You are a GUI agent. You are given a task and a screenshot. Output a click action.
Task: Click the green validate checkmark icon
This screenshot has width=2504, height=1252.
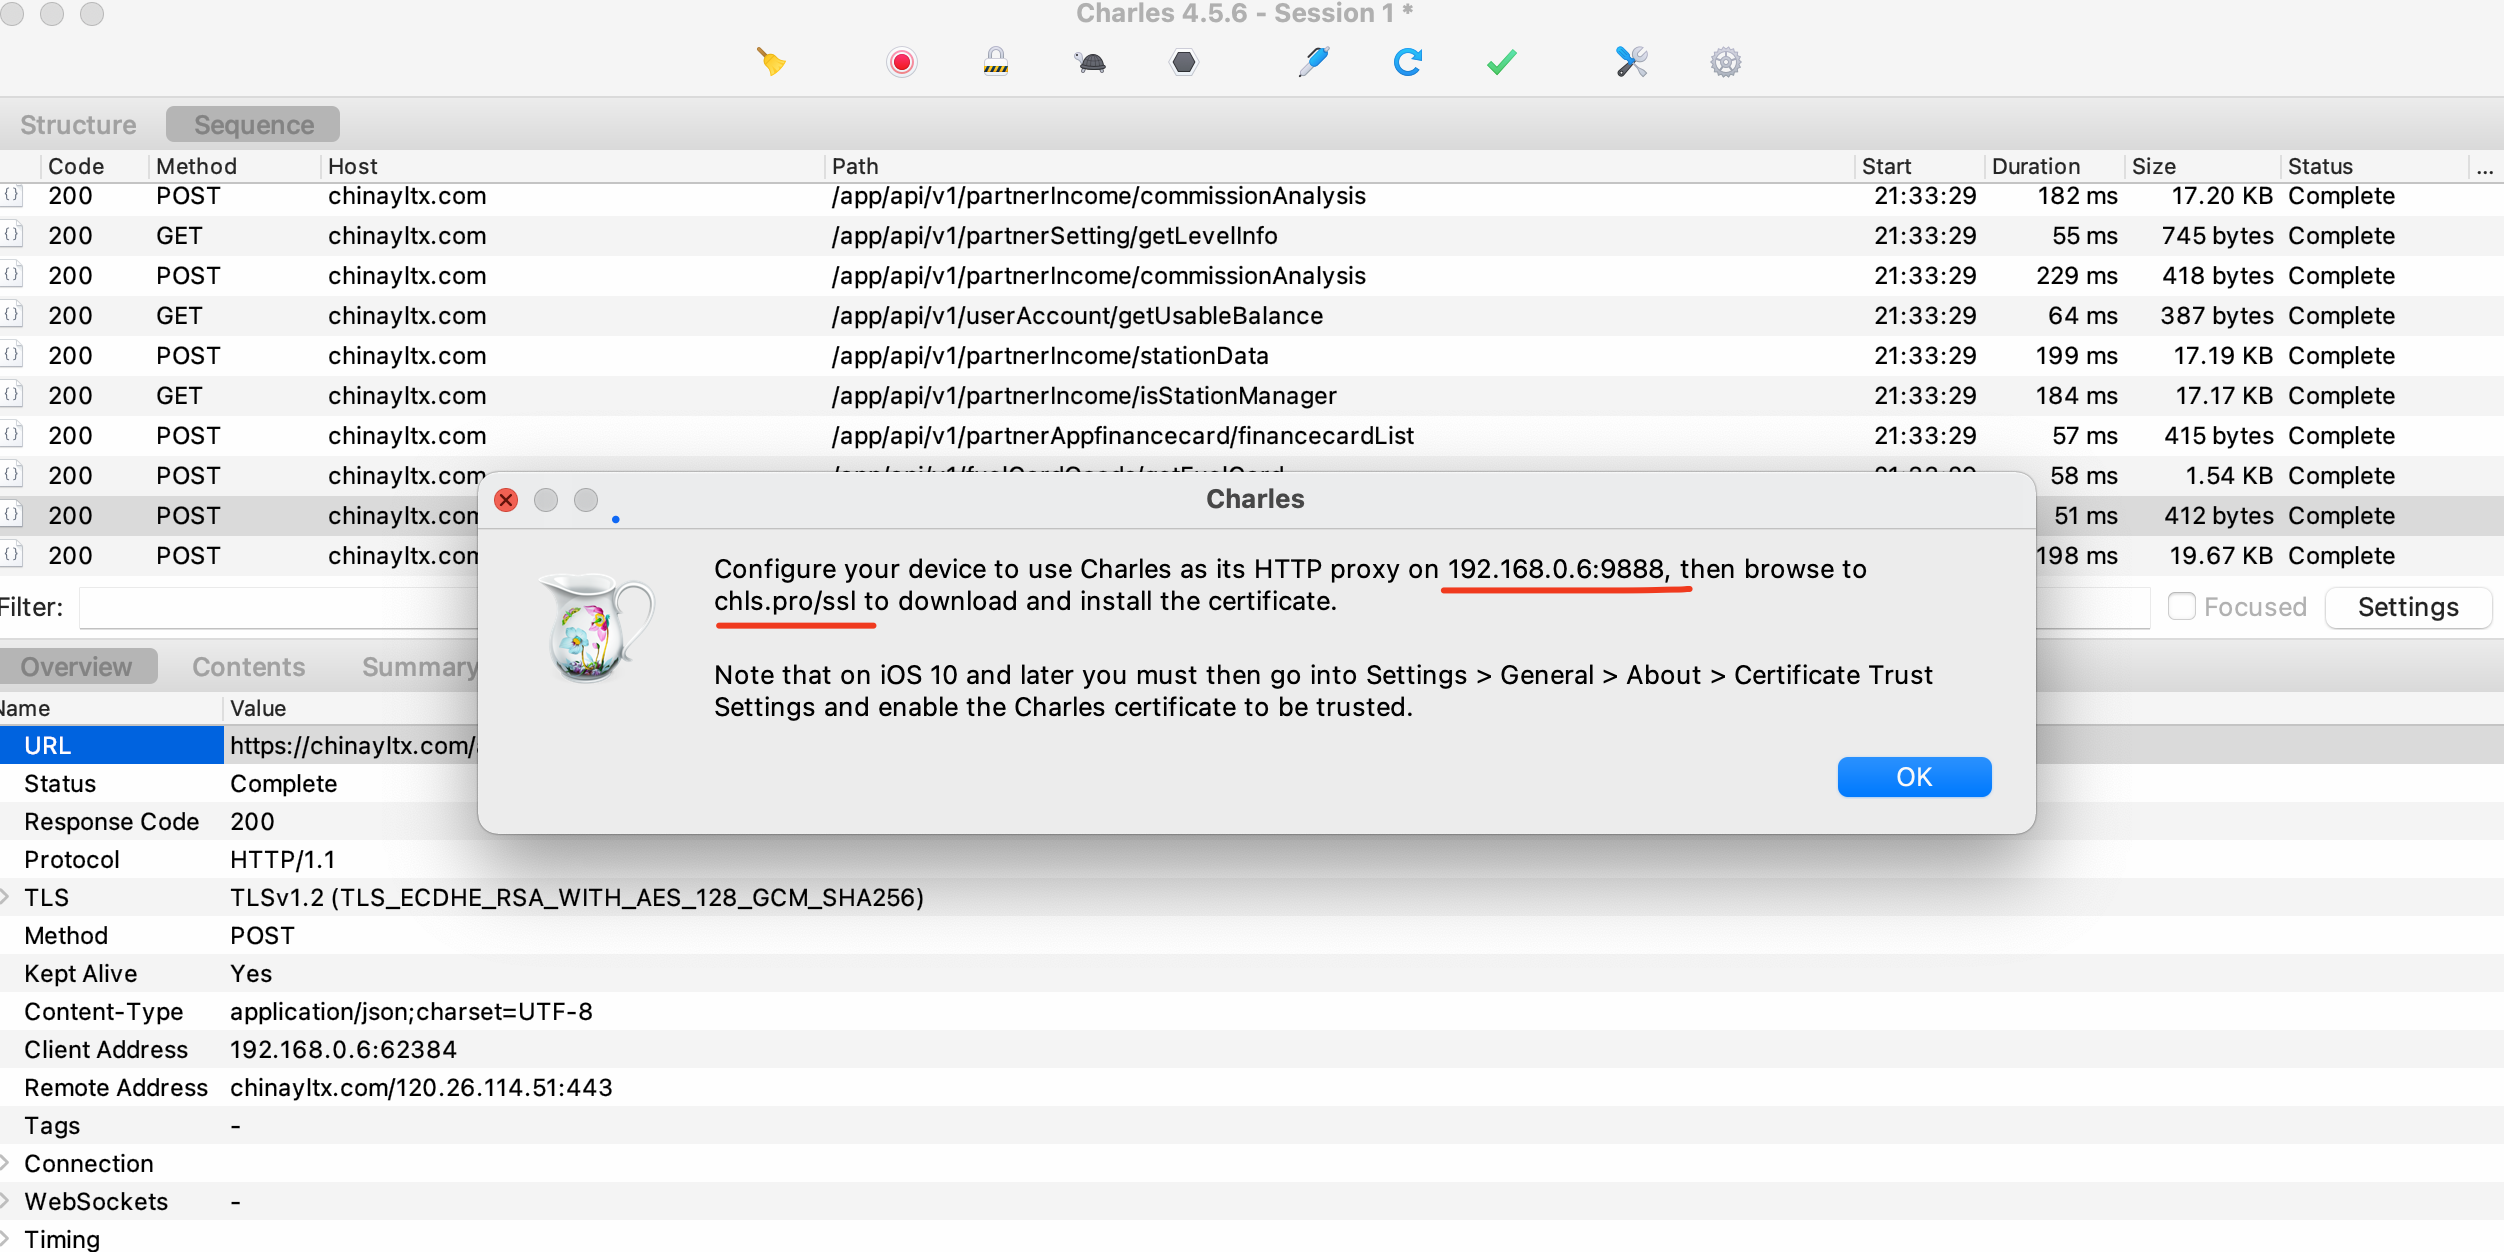[1501, 62]
